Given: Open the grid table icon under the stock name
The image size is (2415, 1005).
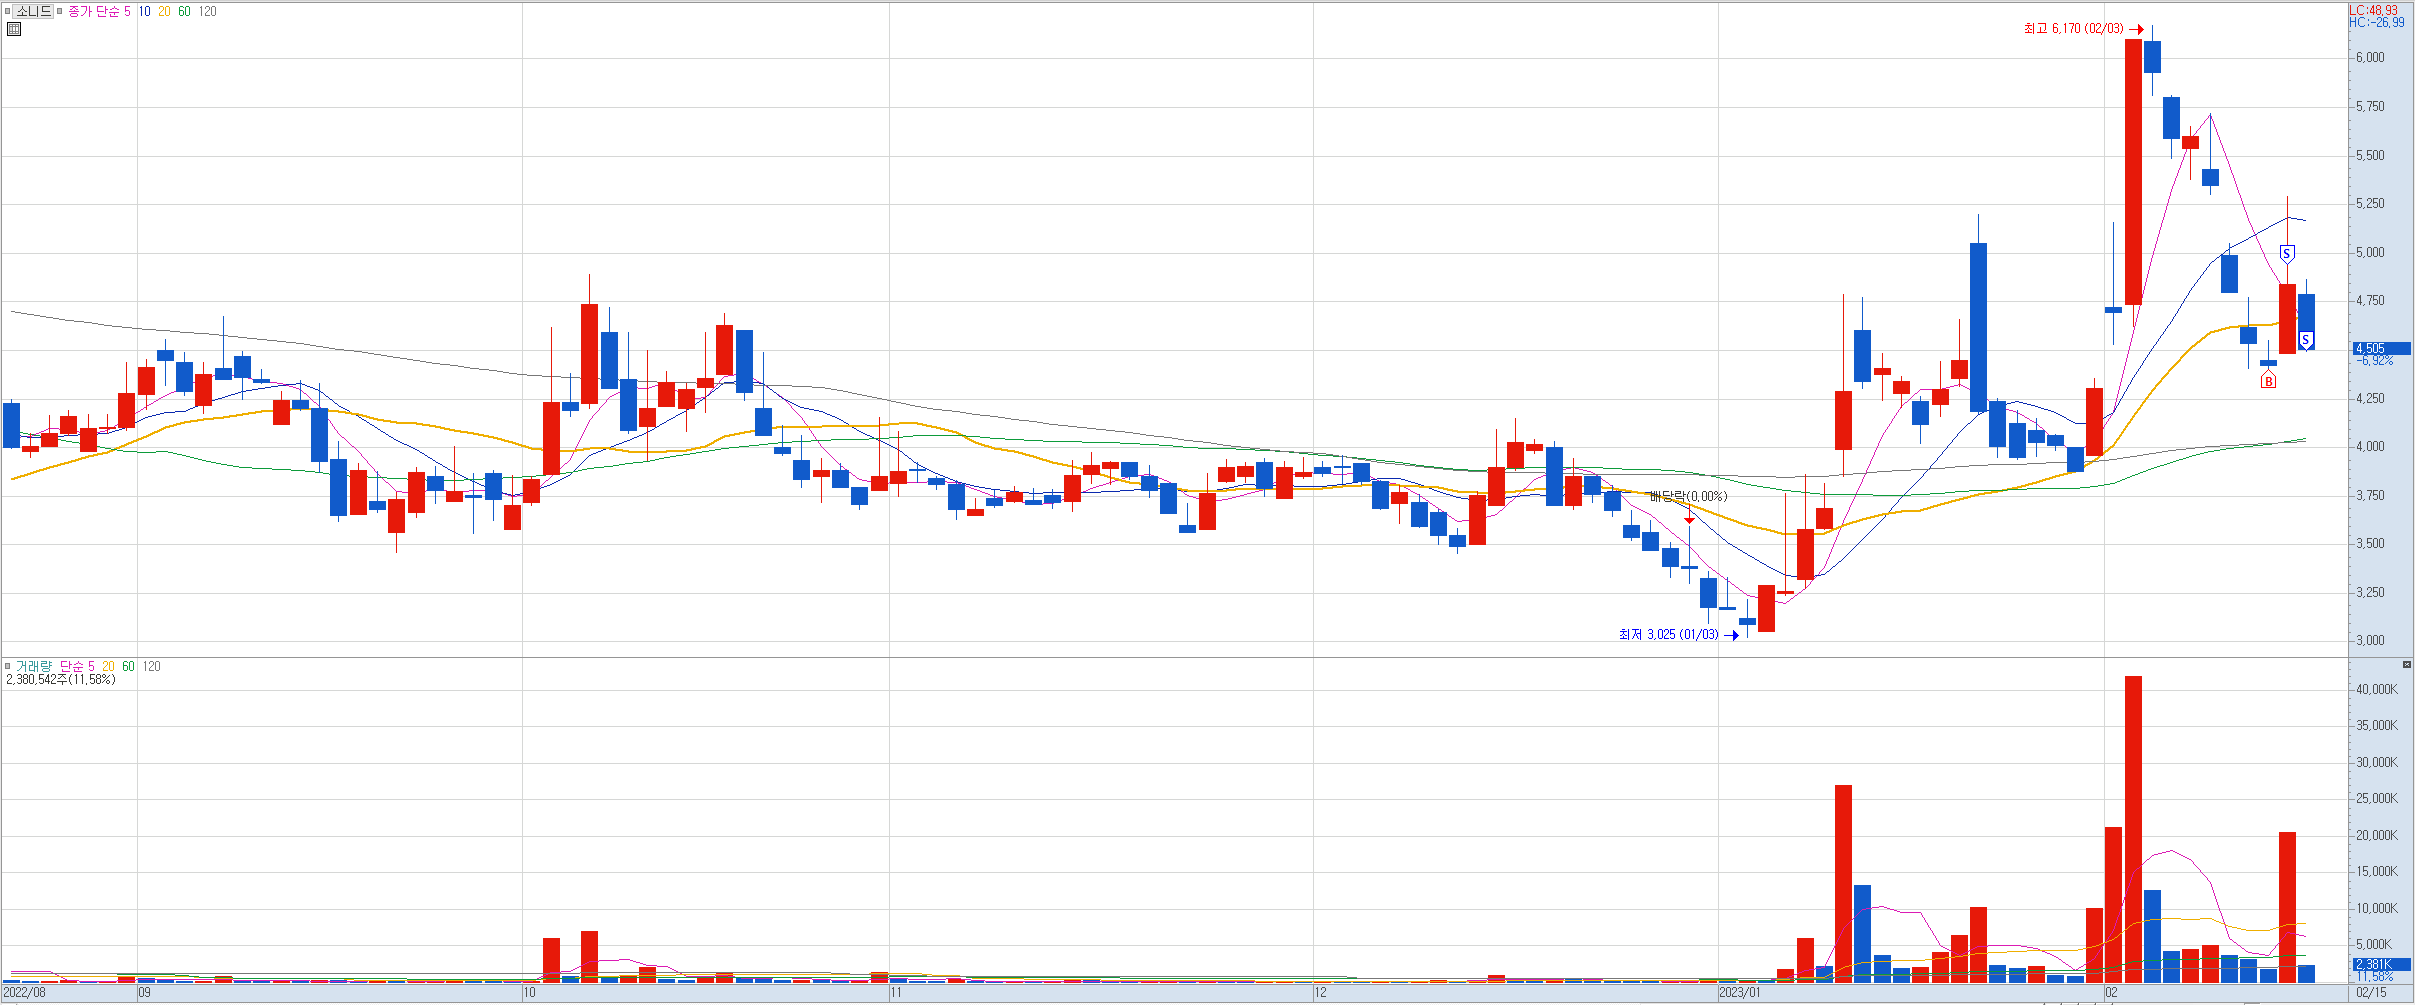Looking at the screenshot, I should (14, 29).
